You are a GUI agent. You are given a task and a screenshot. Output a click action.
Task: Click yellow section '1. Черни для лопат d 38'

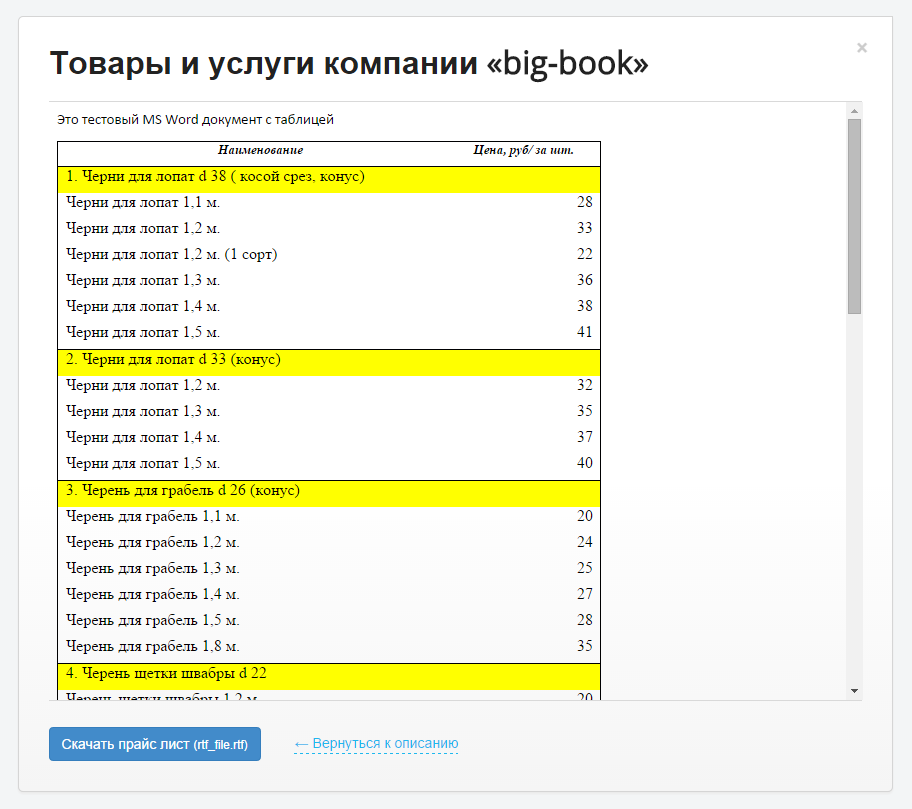click(x=215, y=177)
